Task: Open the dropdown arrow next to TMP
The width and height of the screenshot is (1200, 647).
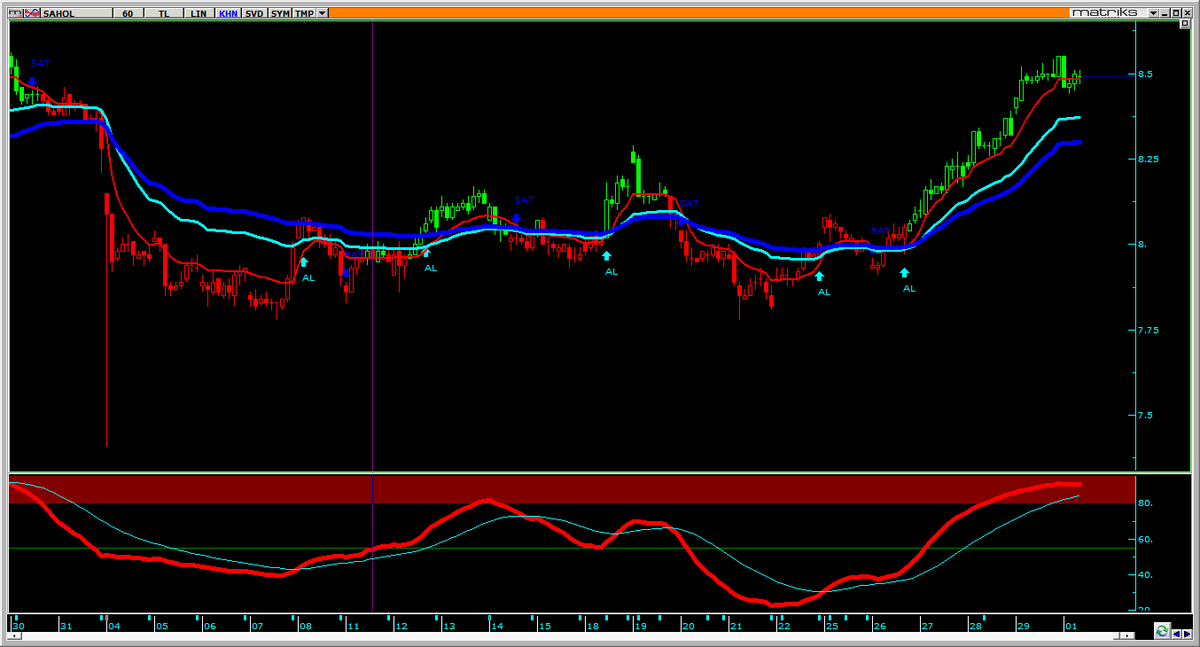Action: tap(321, 13)
